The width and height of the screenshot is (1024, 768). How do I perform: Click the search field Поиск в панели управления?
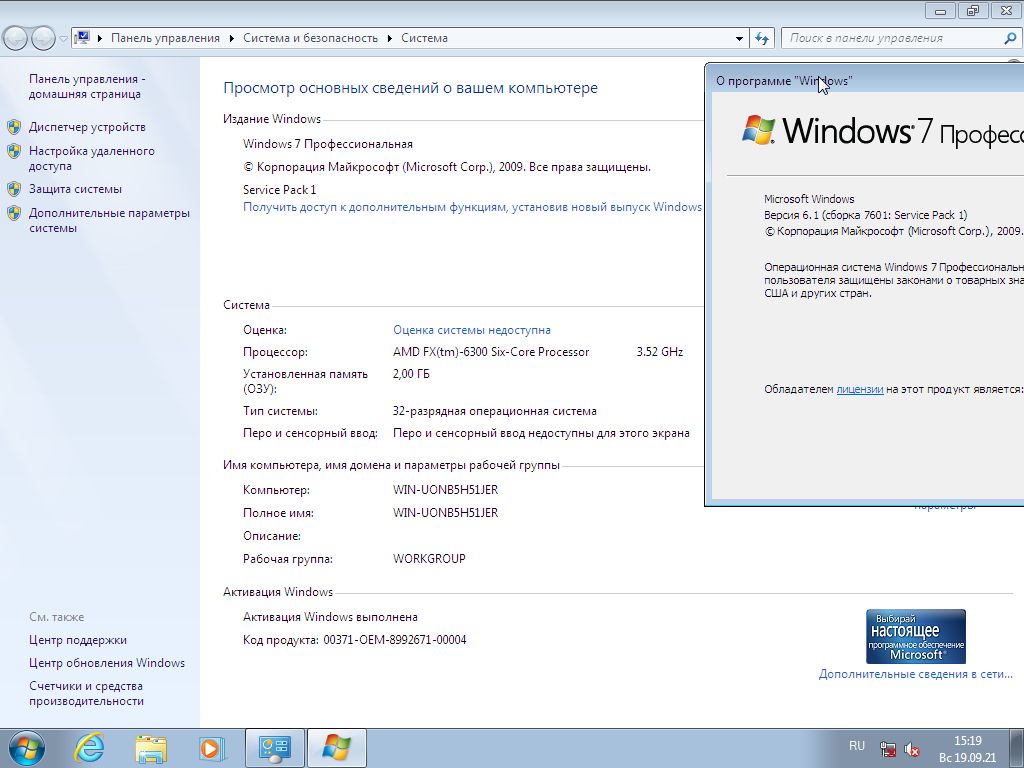coord(891,39)
